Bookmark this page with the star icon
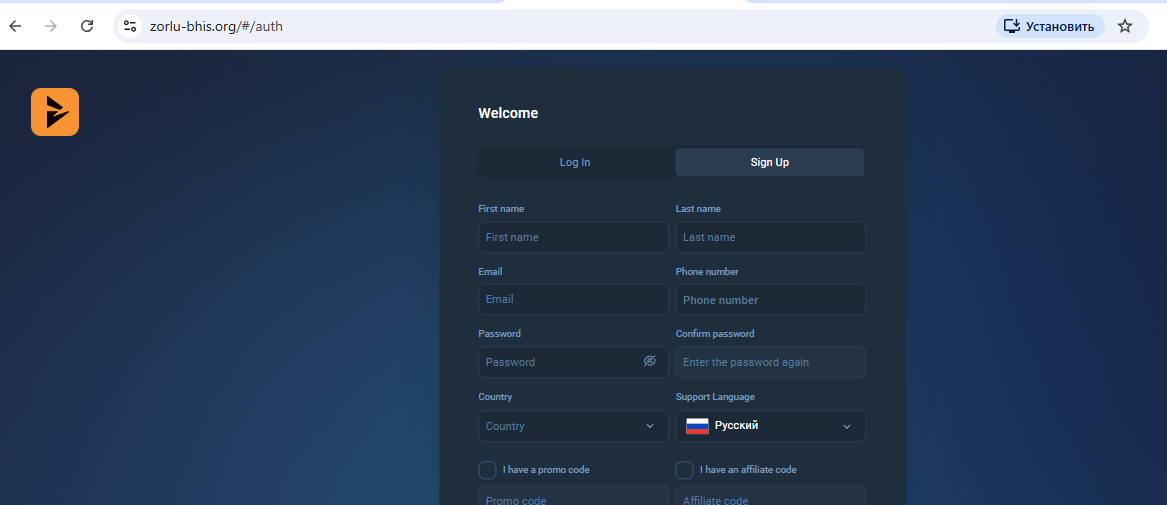1167x505 pixels. point(1125,26)
